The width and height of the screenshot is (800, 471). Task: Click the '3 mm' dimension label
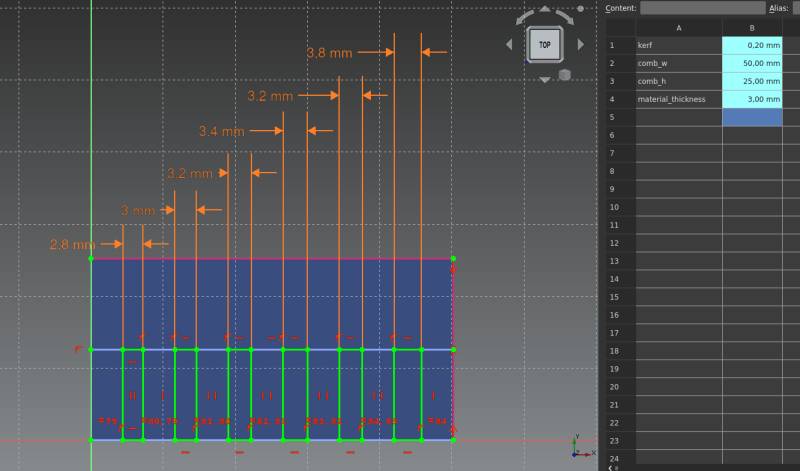click(137, 210)
